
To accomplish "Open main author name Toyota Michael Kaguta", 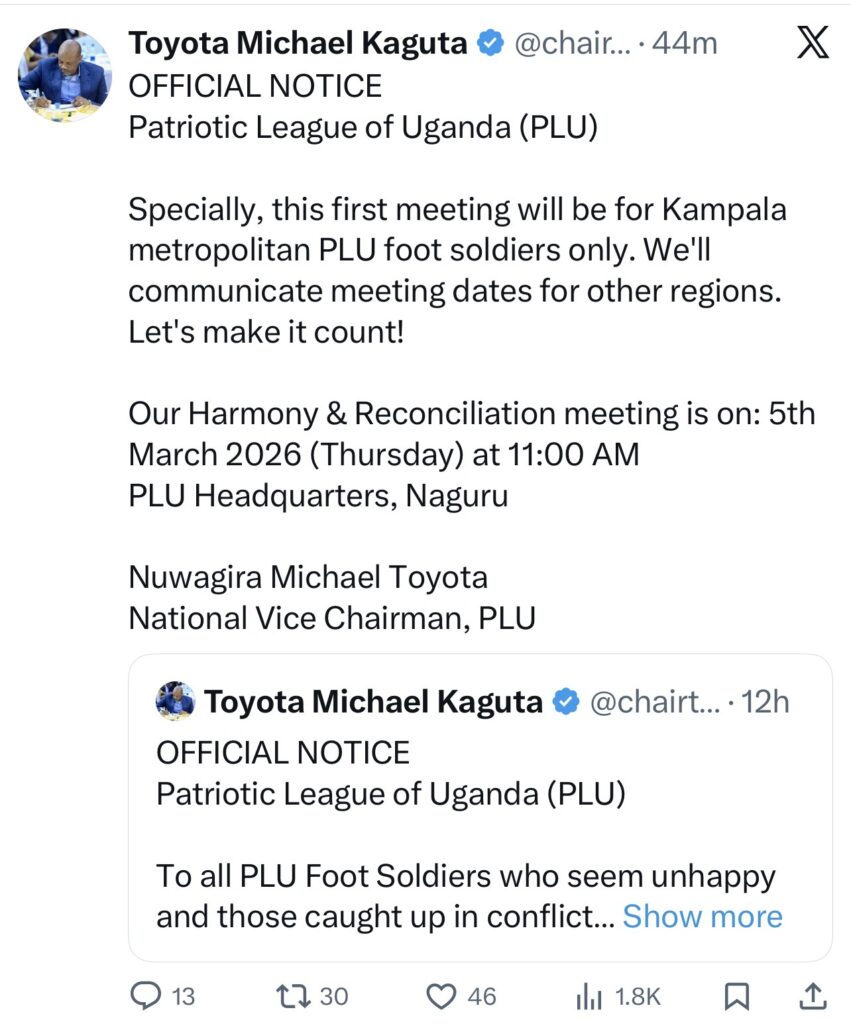I will point(298,44).
